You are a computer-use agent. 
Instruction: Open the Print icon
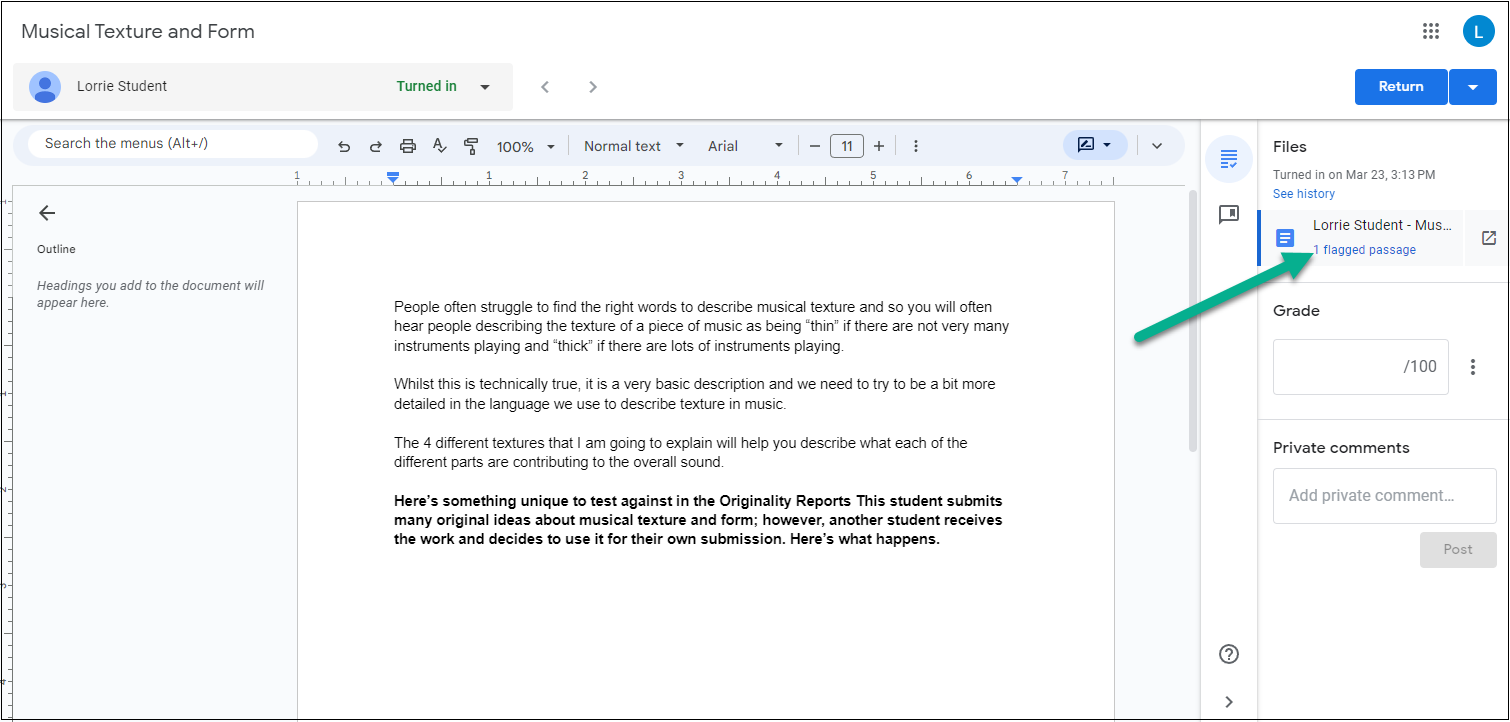click(407, 145)
